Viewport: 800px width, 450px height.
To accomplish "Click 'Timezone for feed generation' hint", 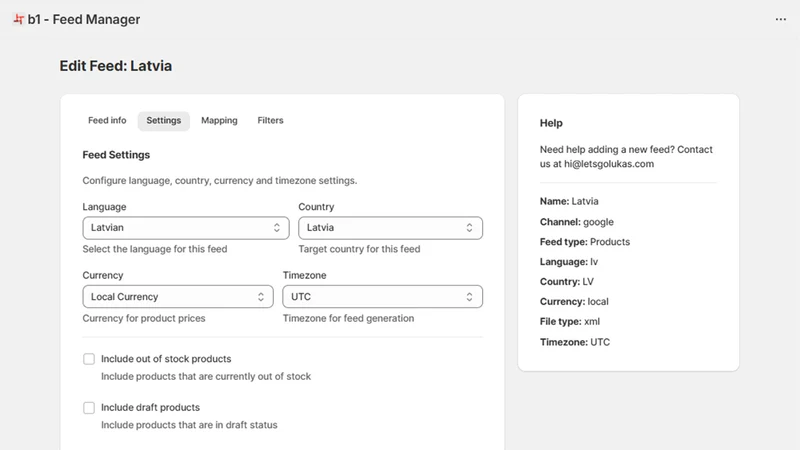I will pyautogui.click(x=348, y=318).
